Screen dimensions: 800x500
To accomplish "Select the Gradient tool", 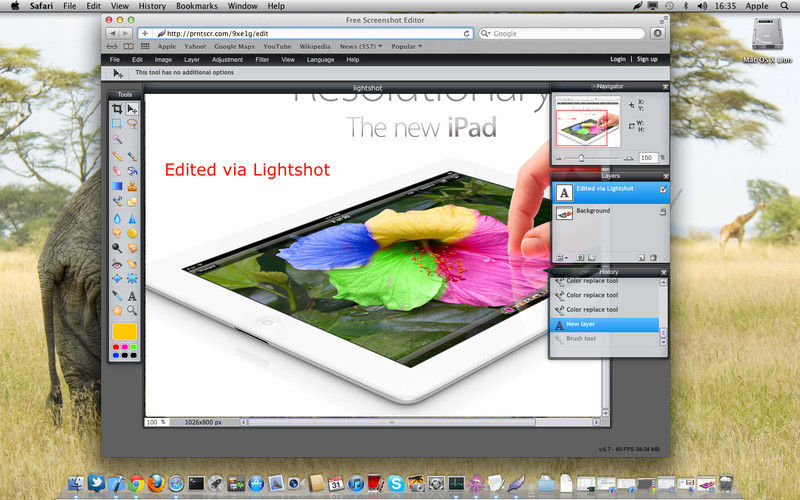I will pyautogui.click(x=117, y=186).
